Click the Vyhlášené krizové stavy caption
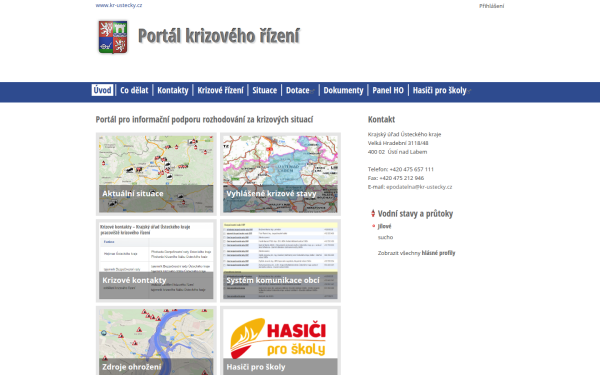The height and width of the screenshot is (375, 600). [271, 194]
